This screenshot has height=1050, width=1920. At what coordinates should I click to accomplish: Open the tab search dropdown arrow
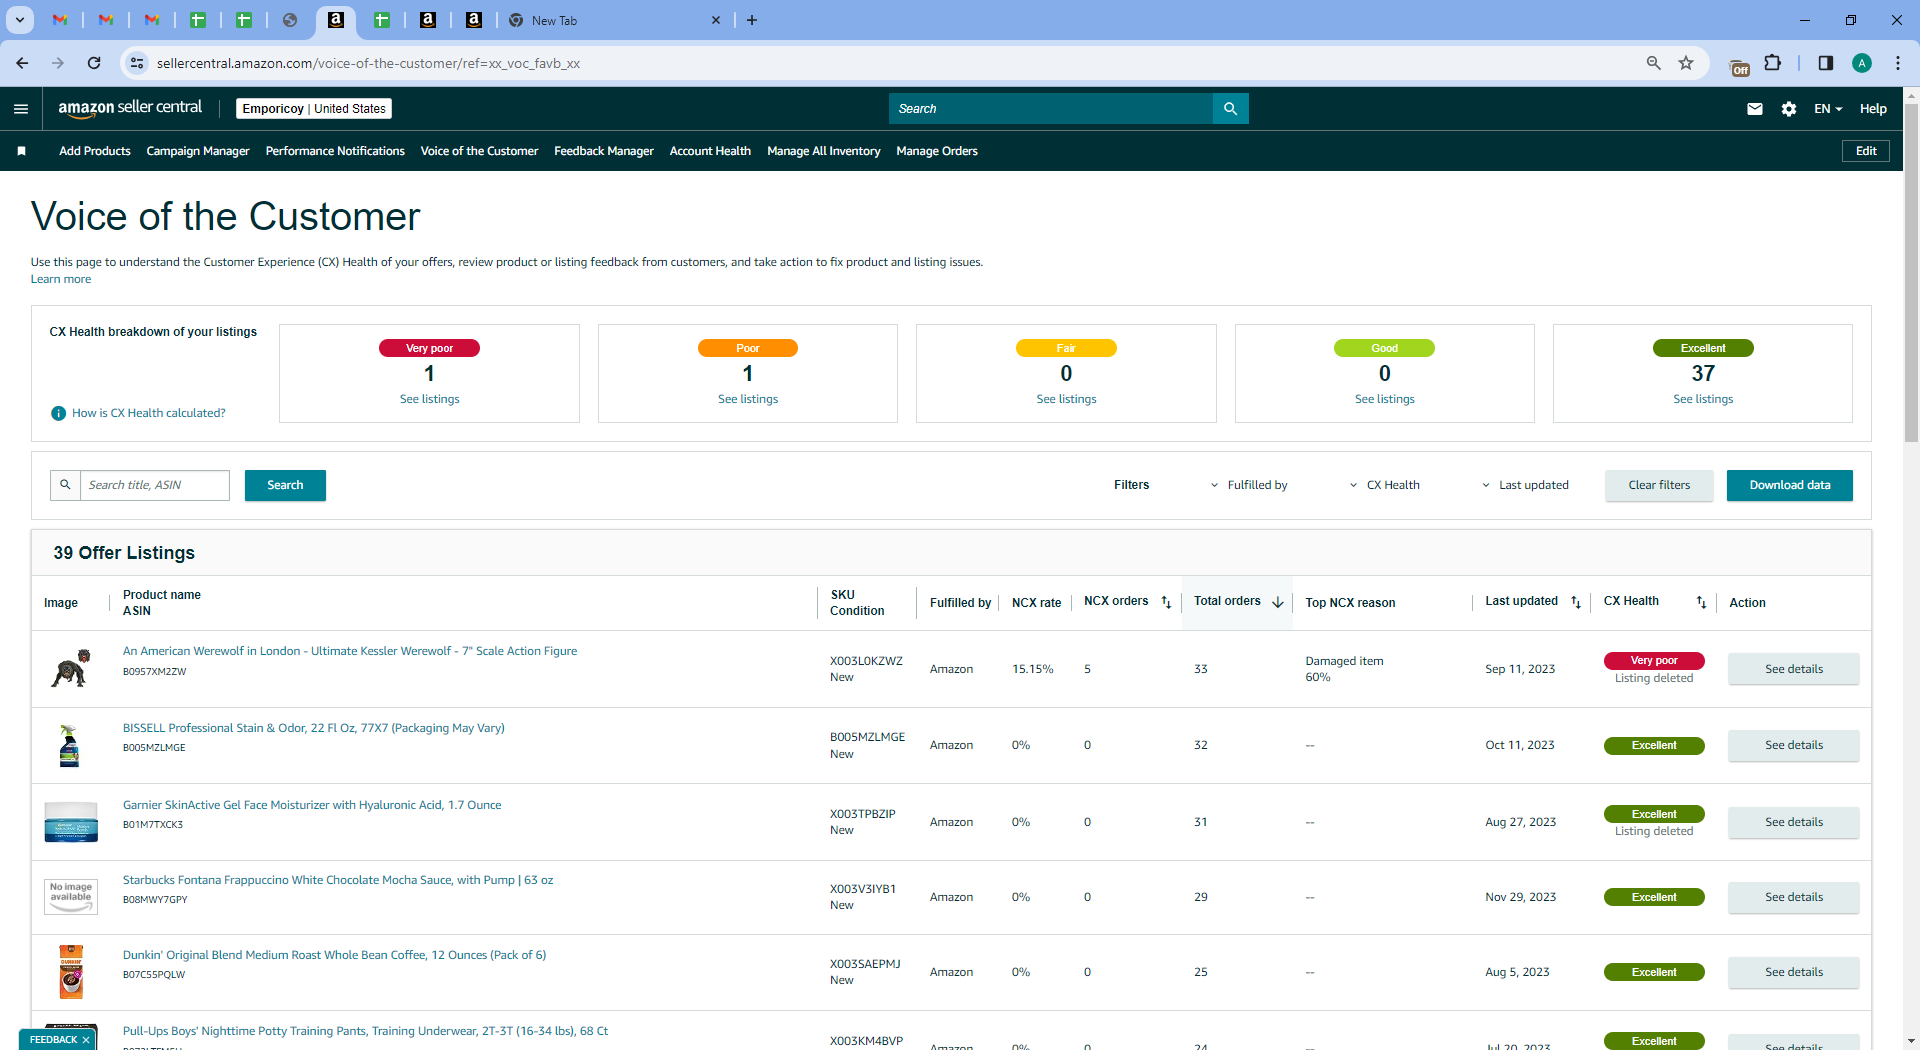pos(19,20)
